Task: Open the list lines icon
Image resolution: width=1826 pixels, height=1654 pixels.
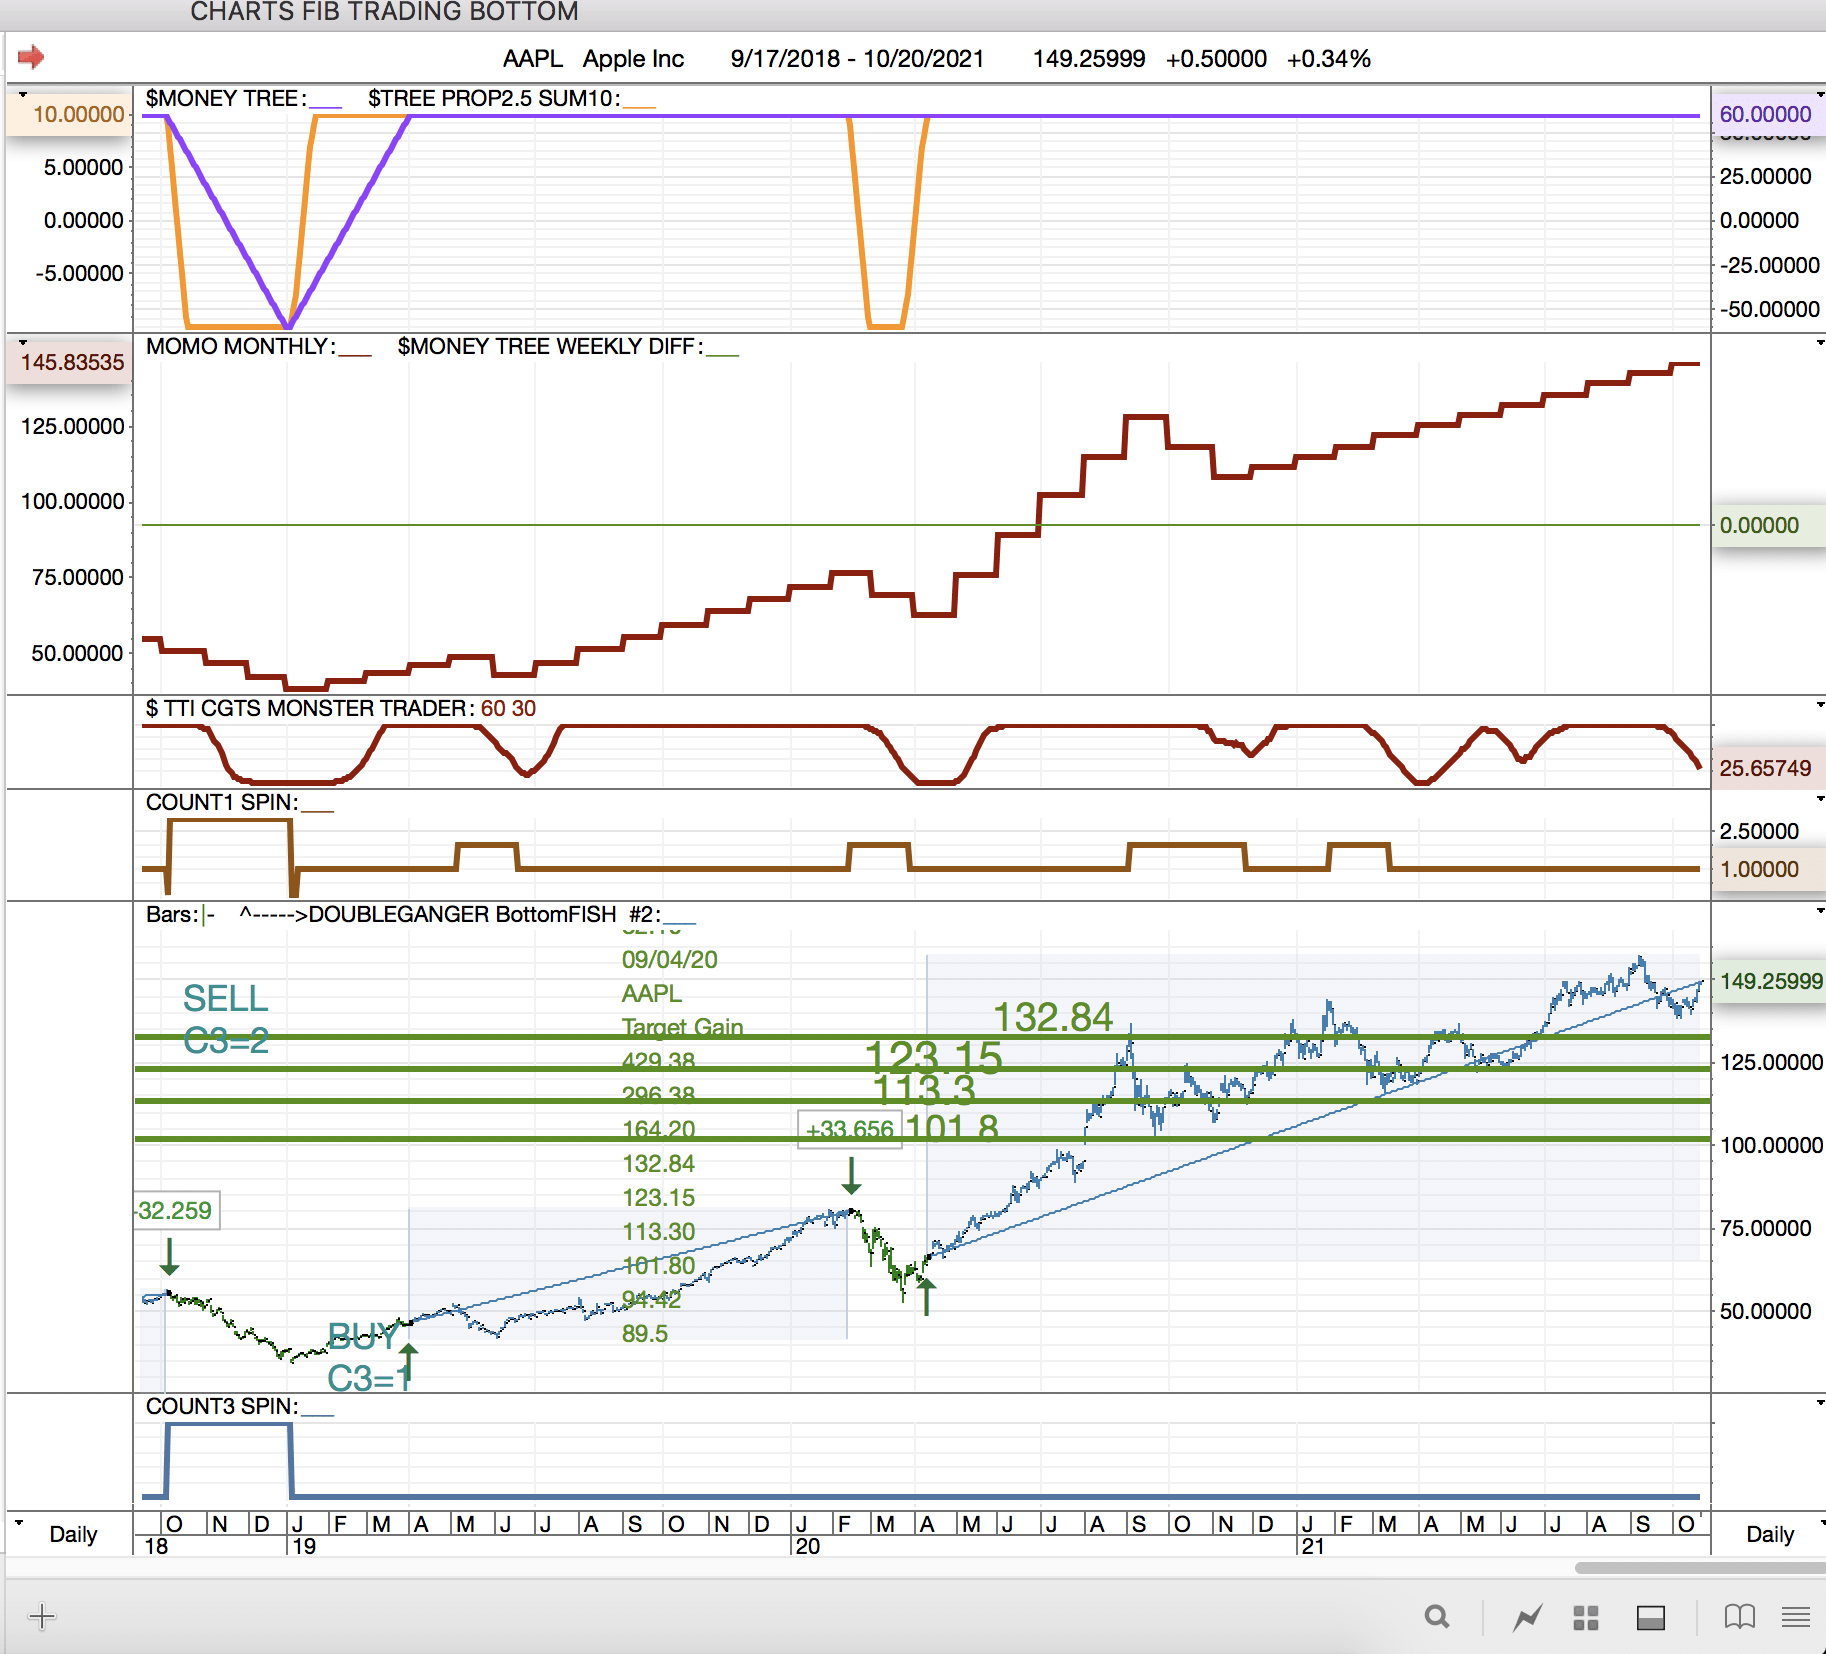Action: pos(1796,1616)
